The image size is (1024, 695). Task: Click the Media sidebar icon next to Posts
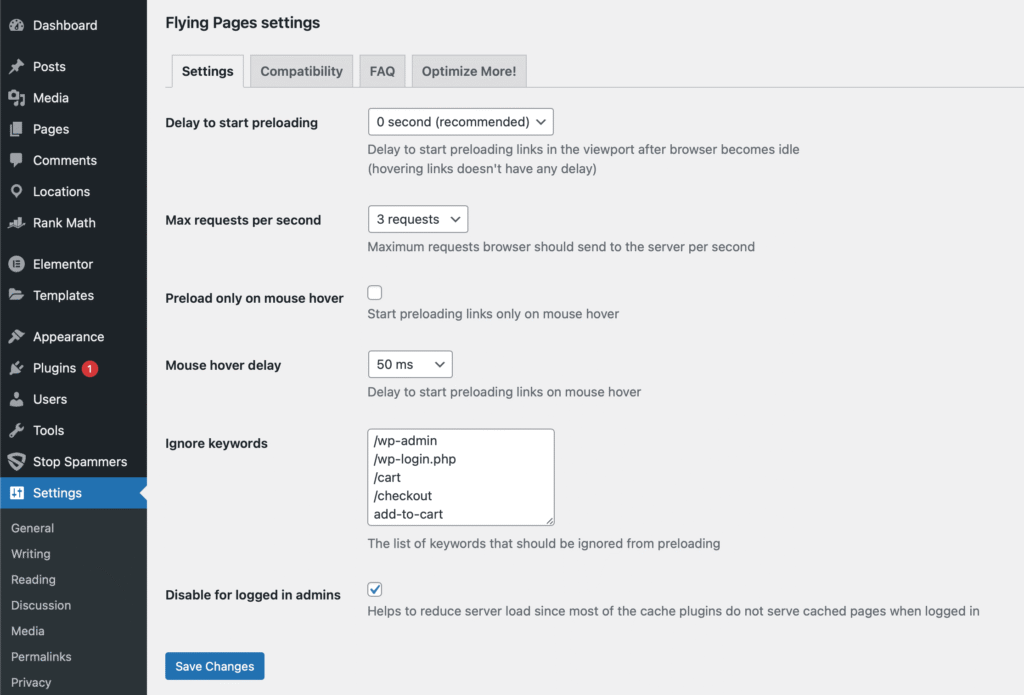pyautogui.click(x=16, y=97)
